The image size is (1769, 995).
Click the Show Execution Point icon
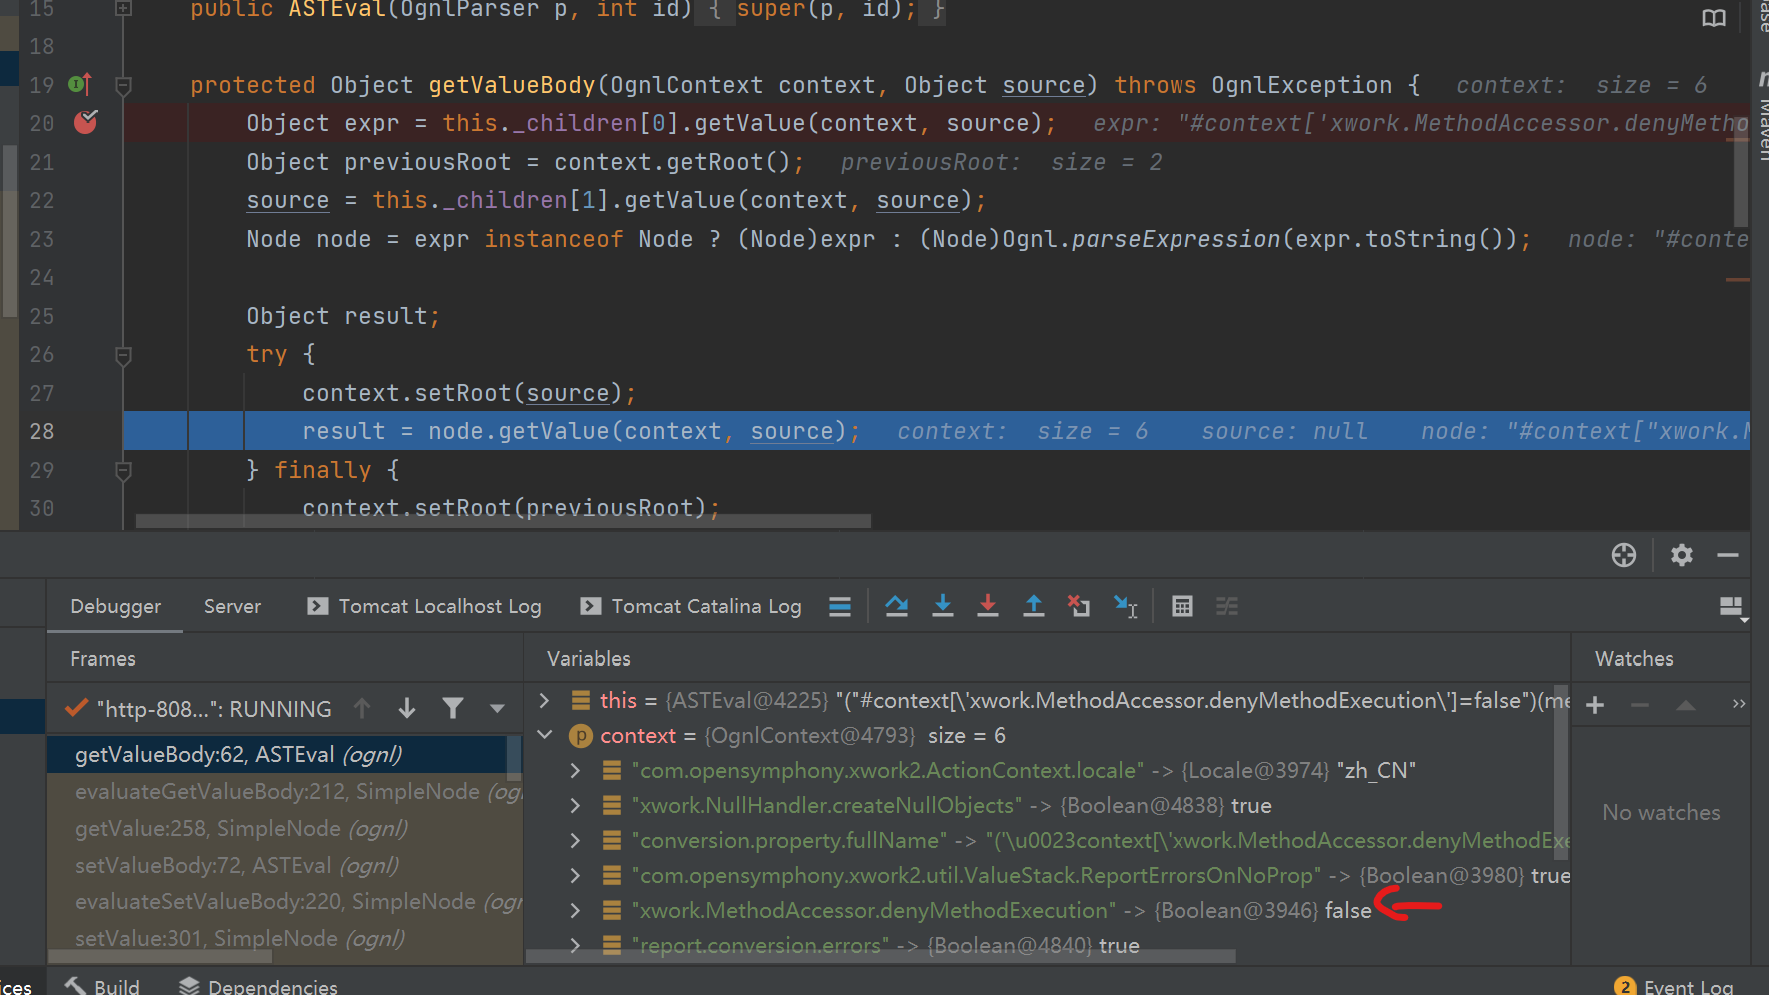[840, 606]
